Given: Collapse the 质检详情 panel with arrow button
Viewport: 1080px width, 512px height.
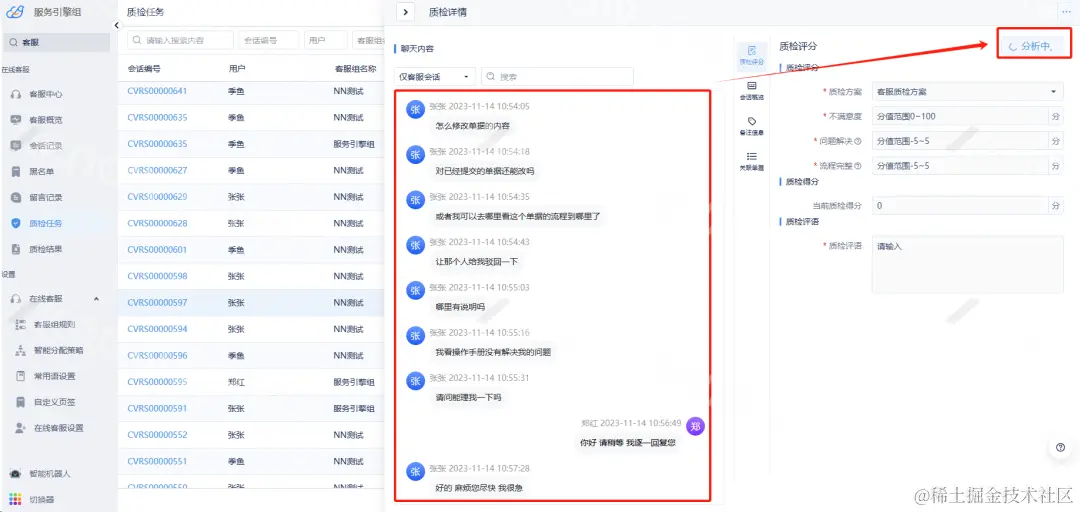Looking at the screenshot, I should coord(406,12).
